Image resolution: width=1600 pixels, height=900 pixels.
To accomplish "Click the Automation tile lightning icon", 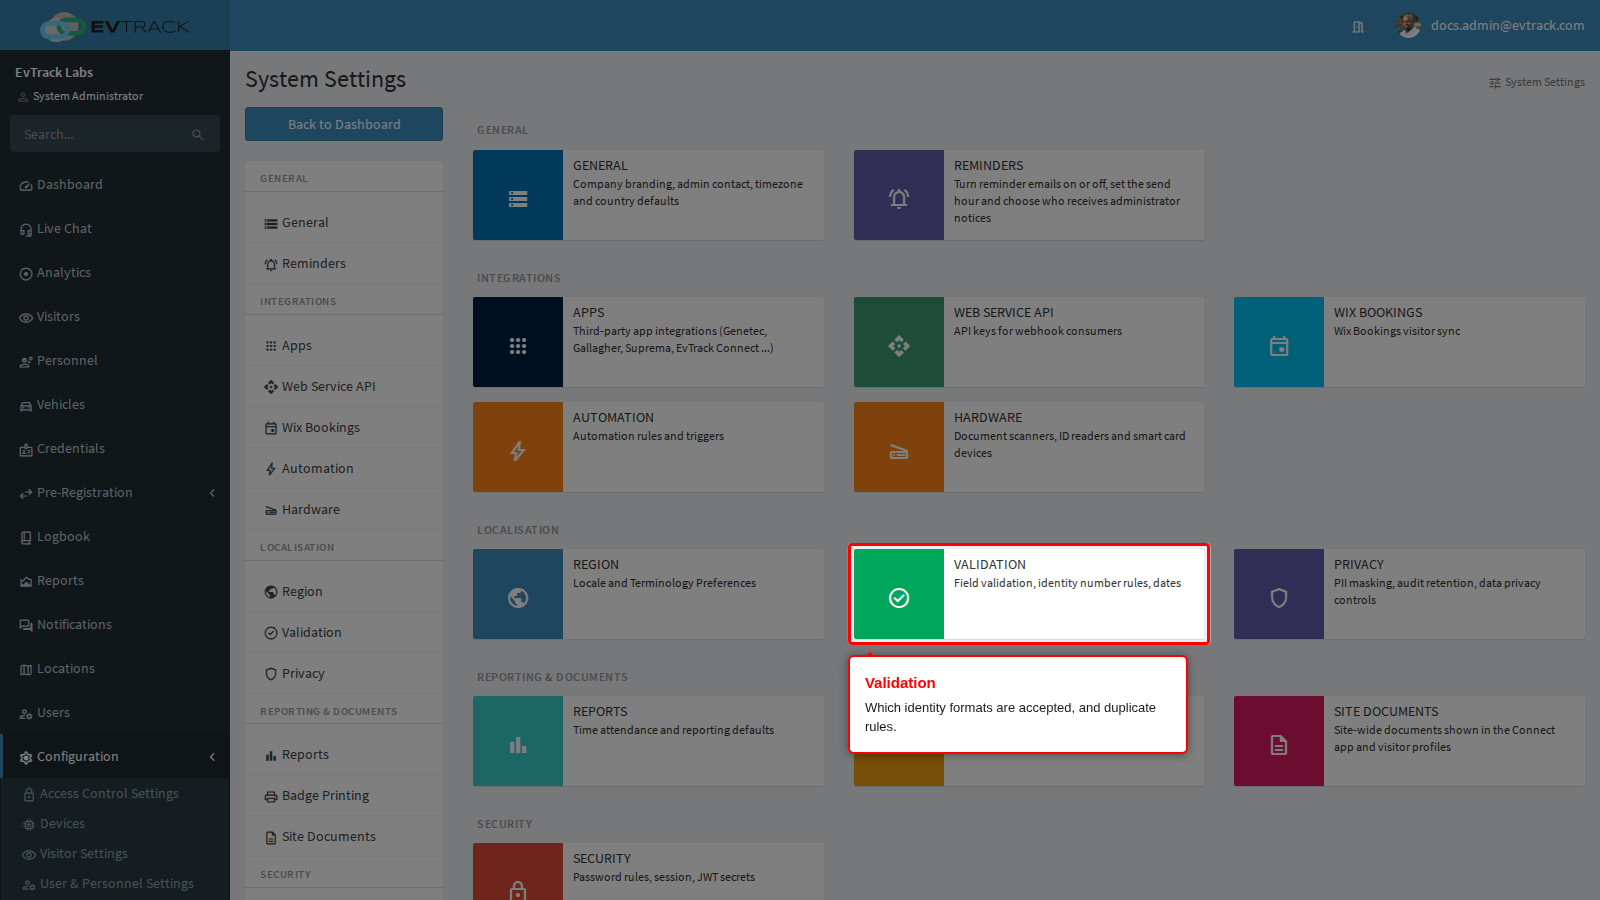I will [518, 447].
